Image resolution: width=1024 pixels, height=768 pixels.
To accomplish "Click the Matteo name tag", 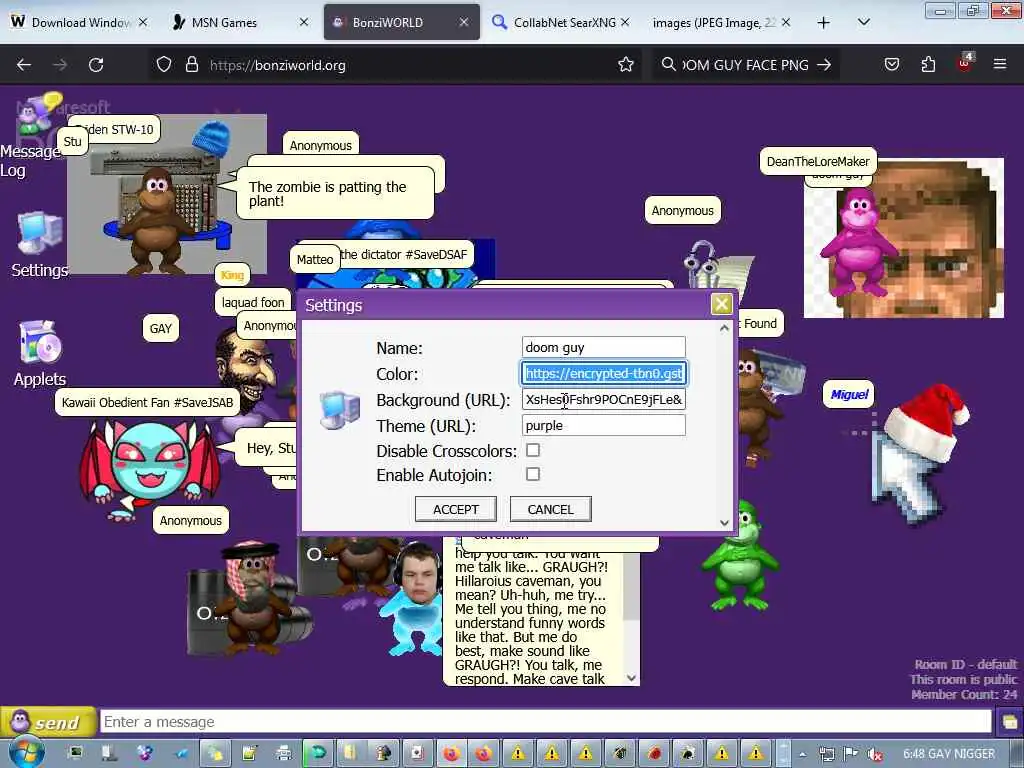I will pos(315,259).
